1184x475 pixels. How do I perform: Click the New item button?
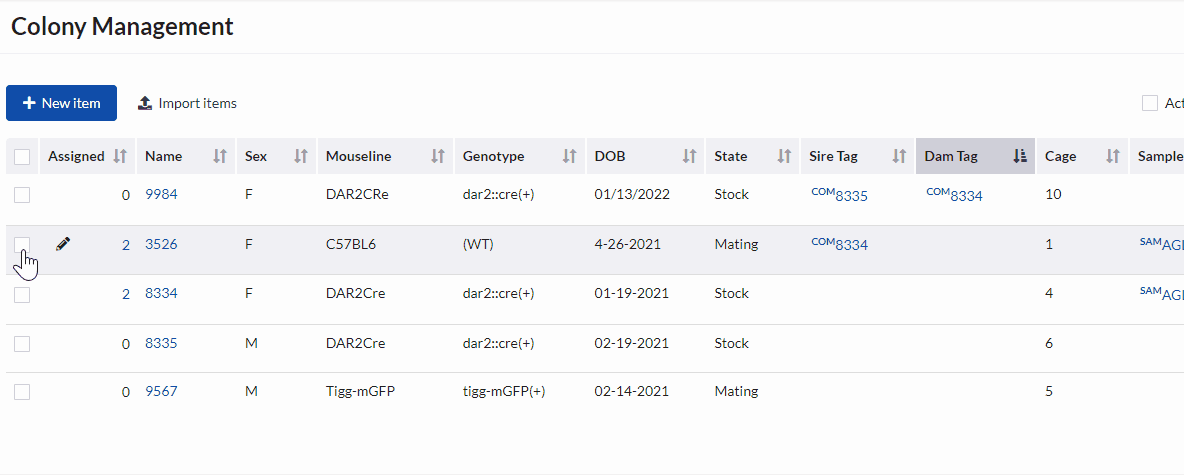[61, 103]
